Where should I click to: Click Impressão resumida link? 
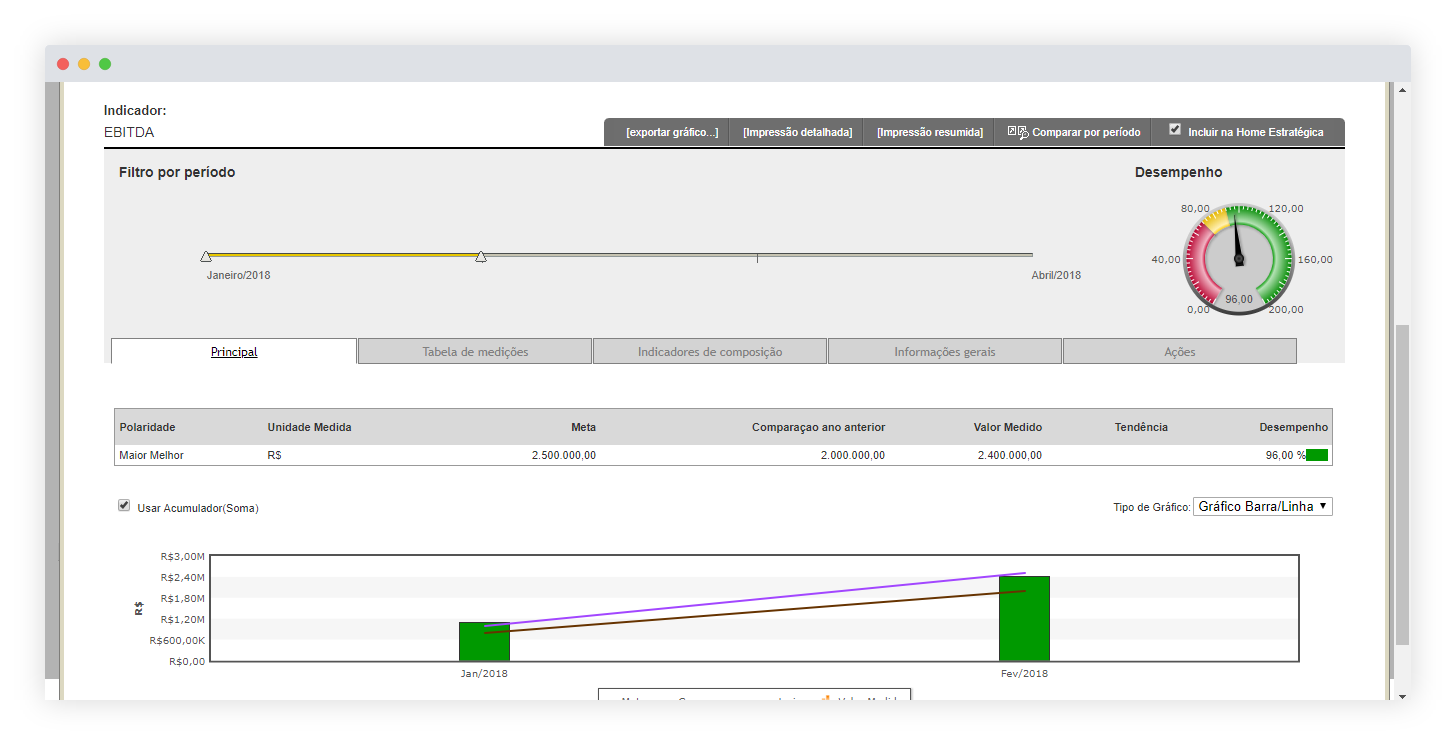[x=929, y=133]
